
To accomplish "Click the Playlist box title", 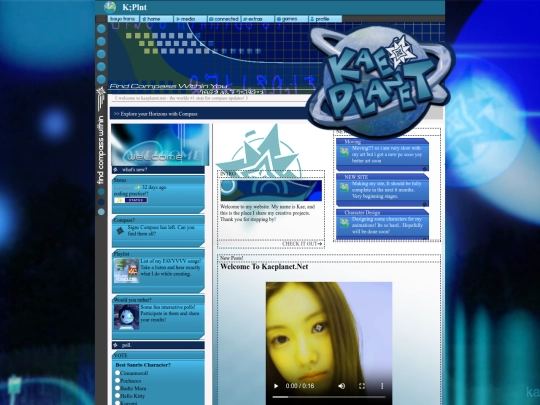I will click(122, 254).
